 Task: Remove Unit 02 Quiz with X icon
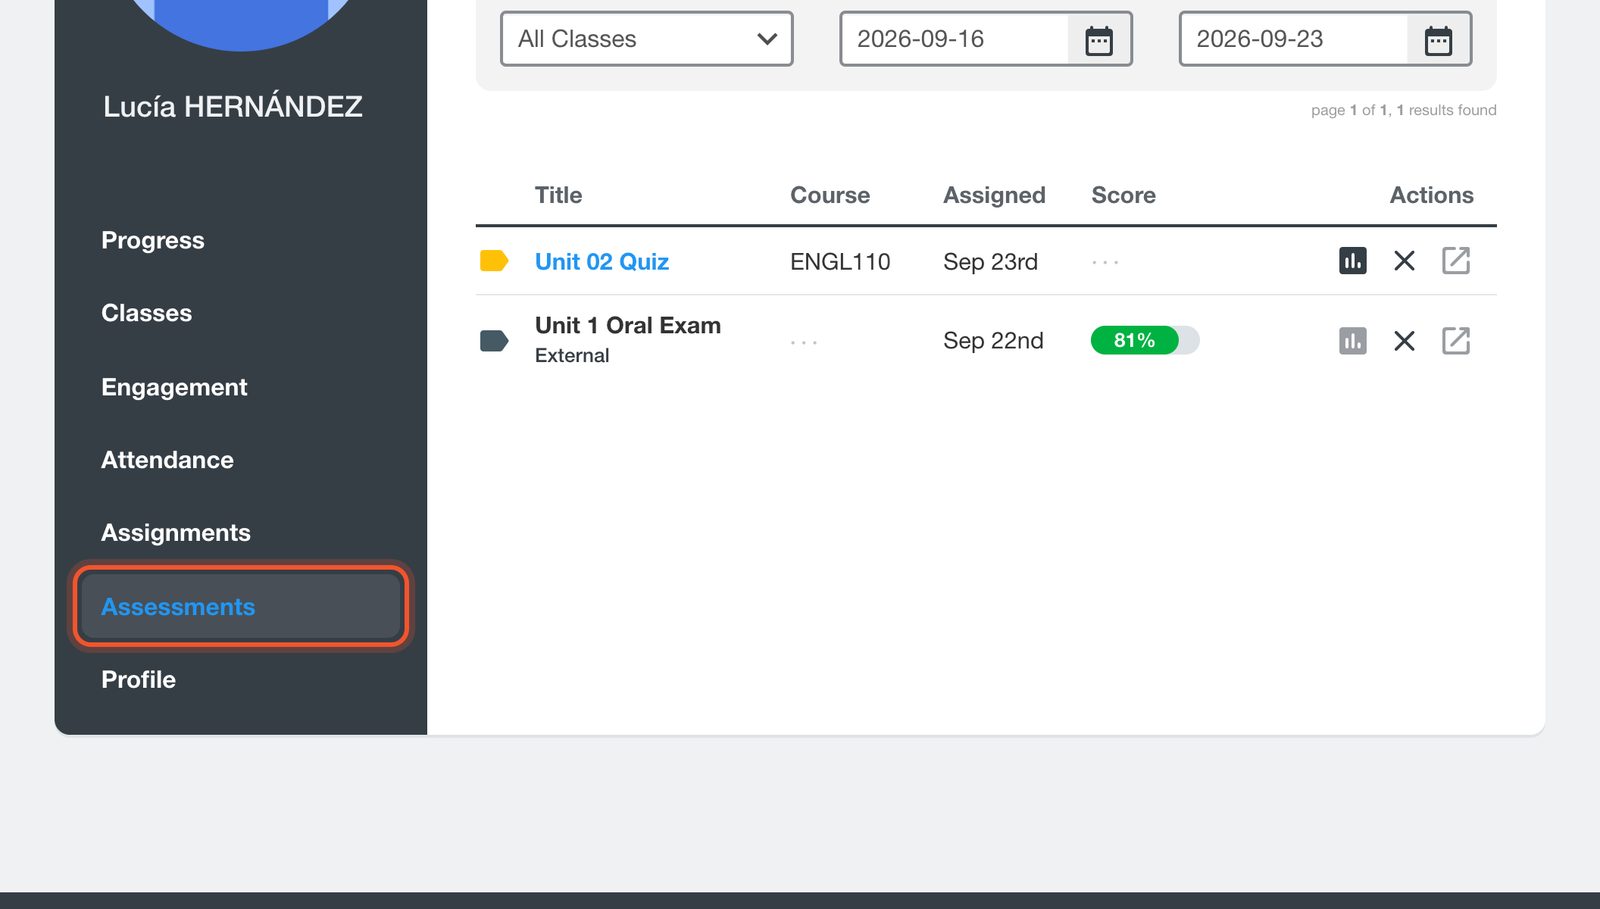[x=1404, y=261]
